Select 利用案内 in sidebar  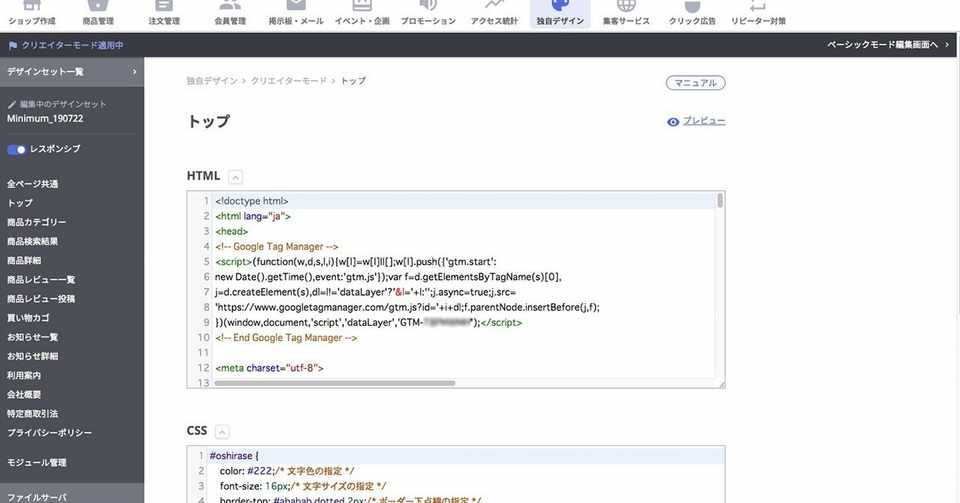(x=24, y=375)
